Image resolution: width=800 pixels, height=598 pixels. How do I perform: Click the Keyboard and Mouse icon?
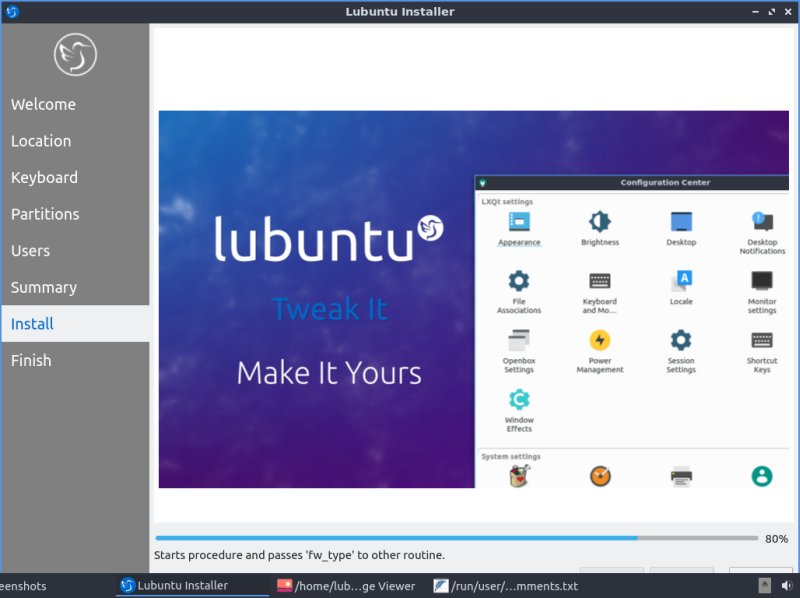[x=599, y=281]
